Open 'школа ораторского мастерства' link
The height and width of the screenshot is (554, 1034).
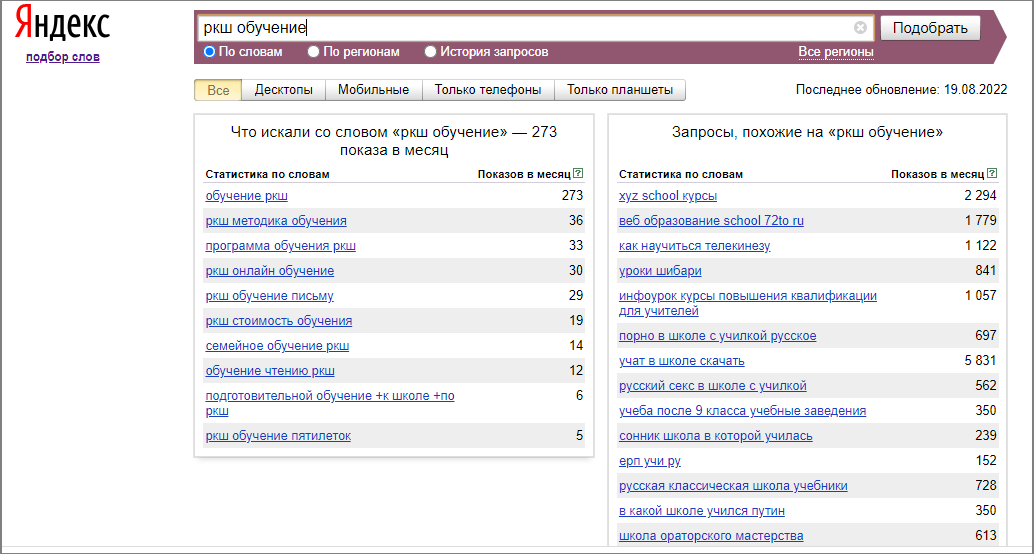click(711, 536)
